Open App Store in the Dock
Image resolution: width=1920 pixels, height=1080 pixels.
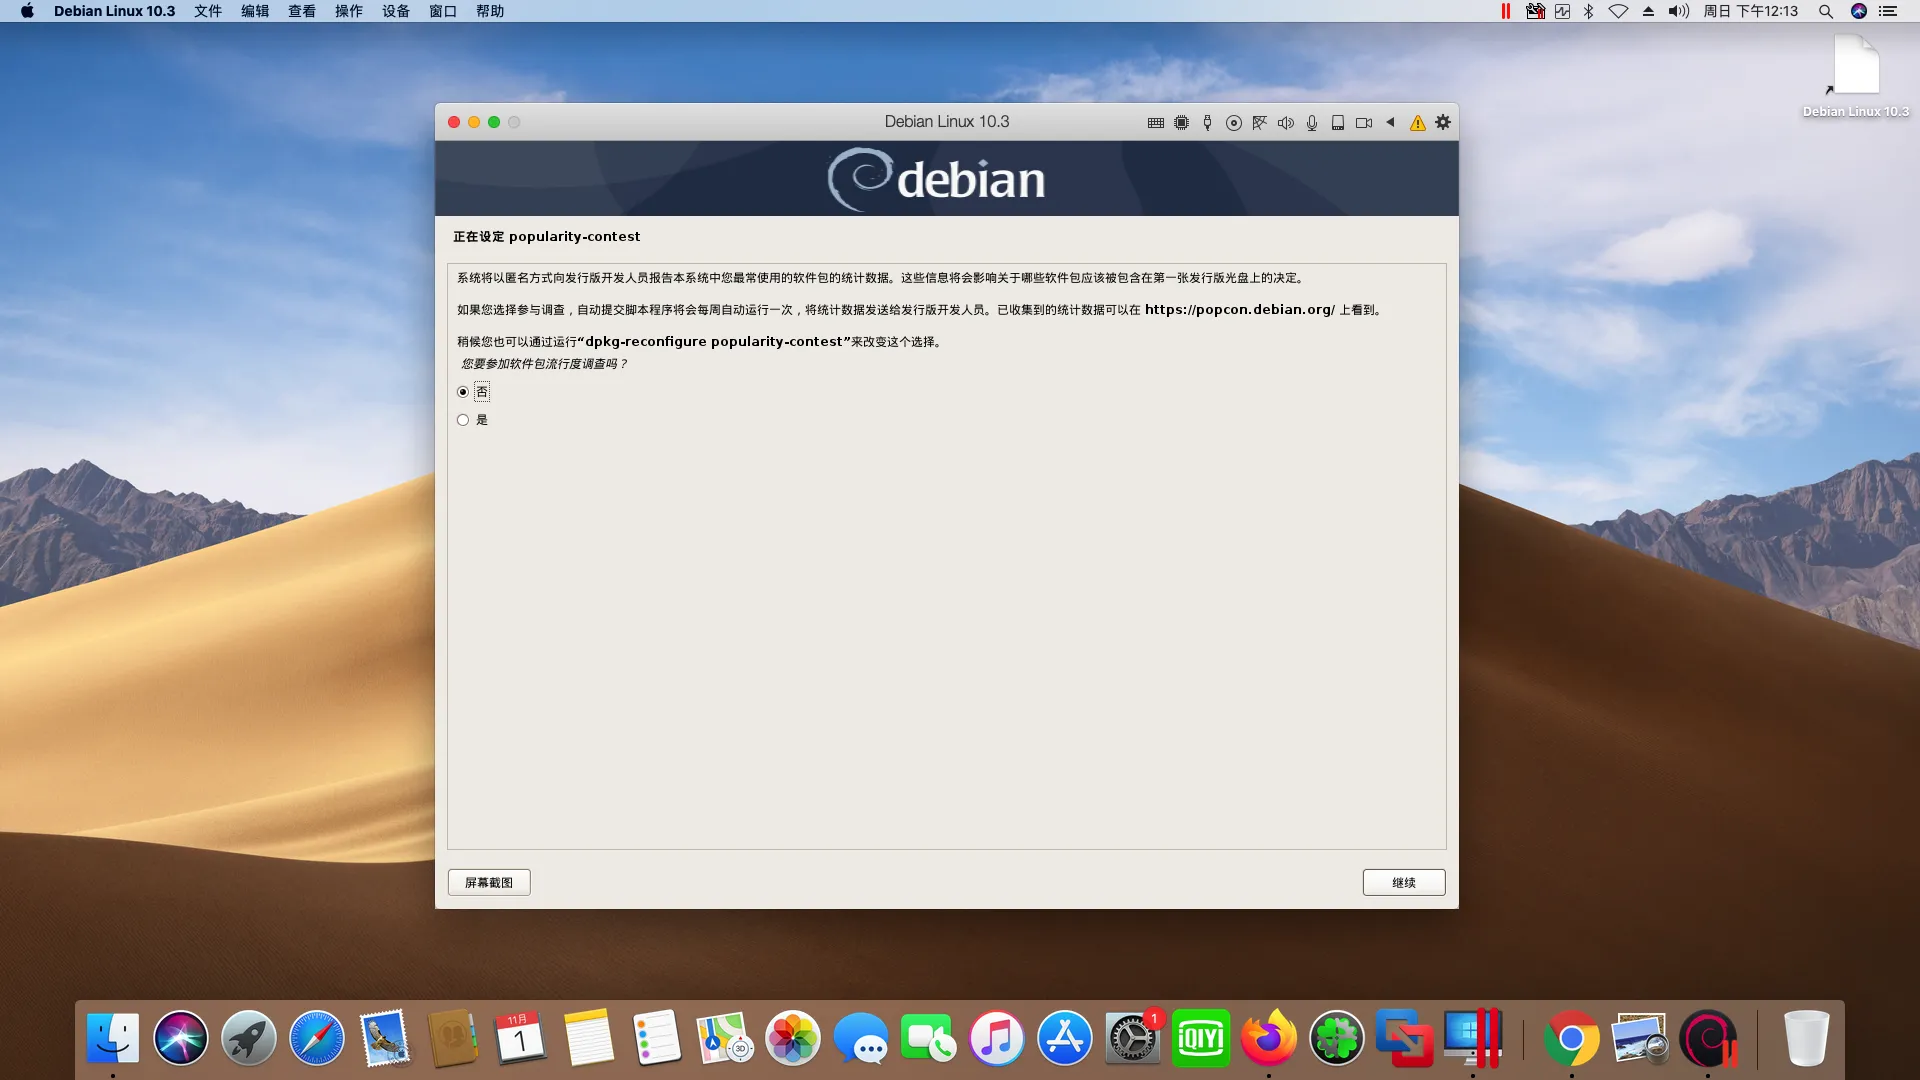pos(1065,1038)
